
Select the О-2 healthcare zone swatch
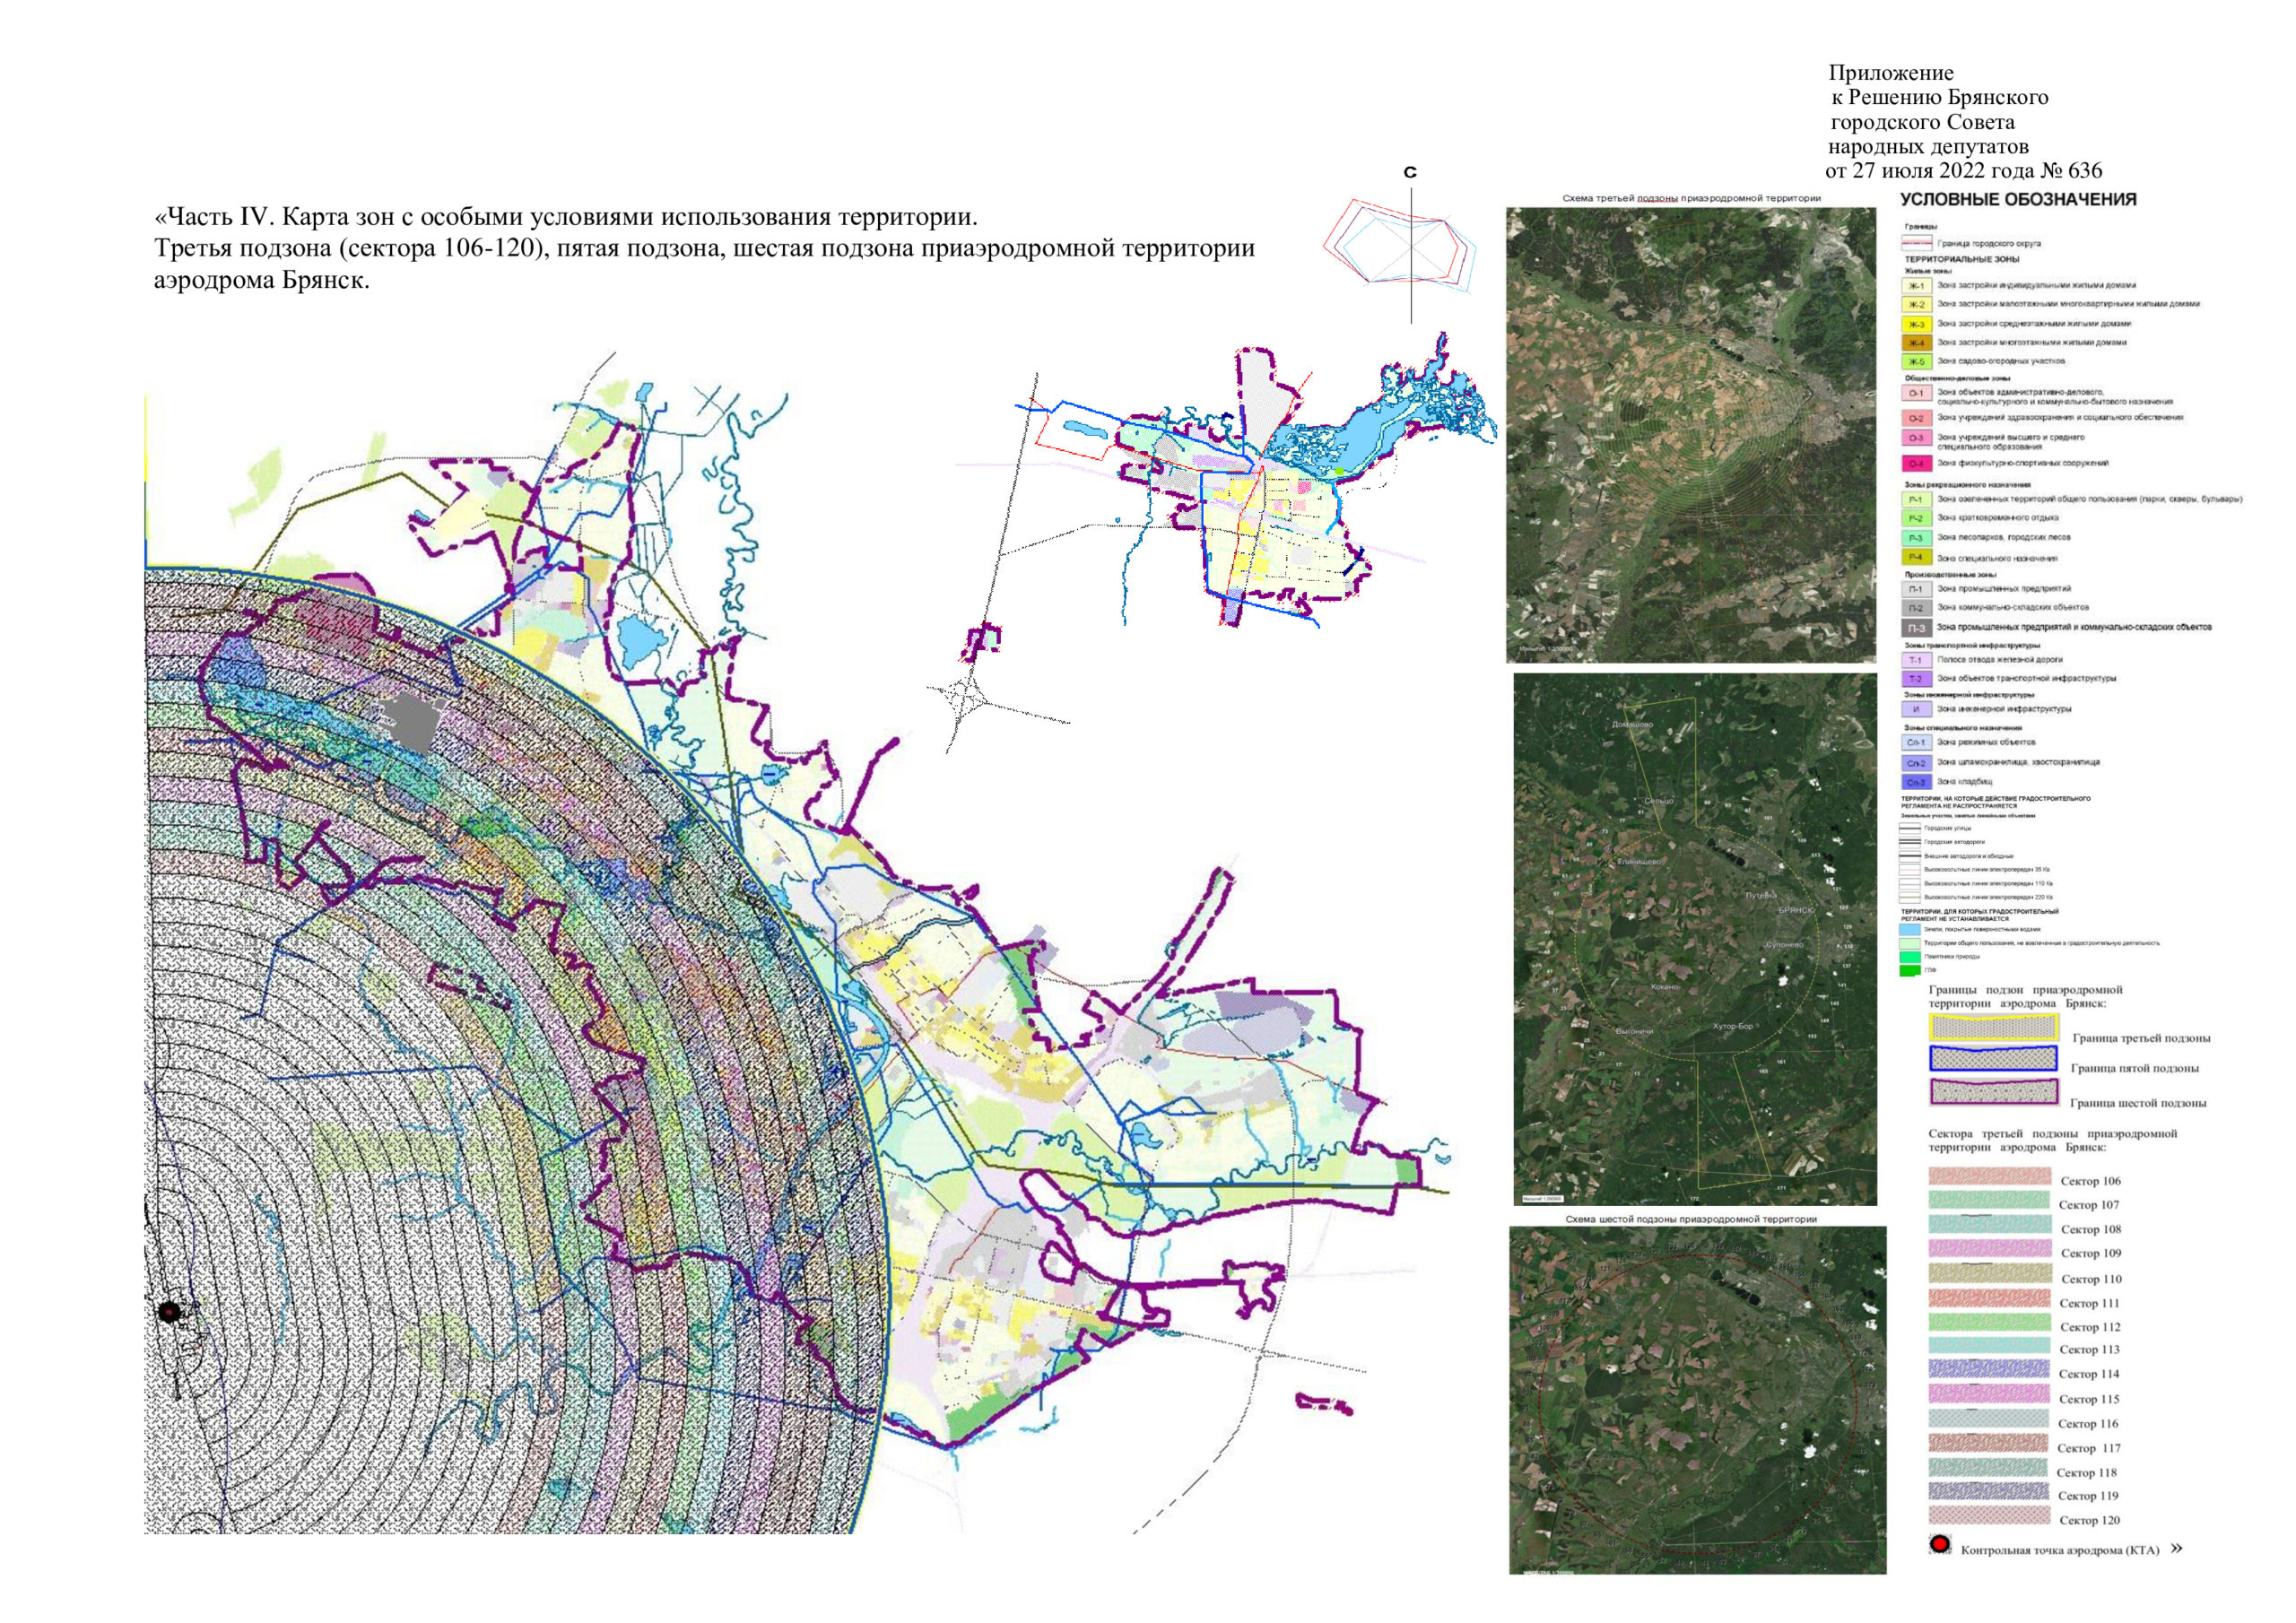1915,419
